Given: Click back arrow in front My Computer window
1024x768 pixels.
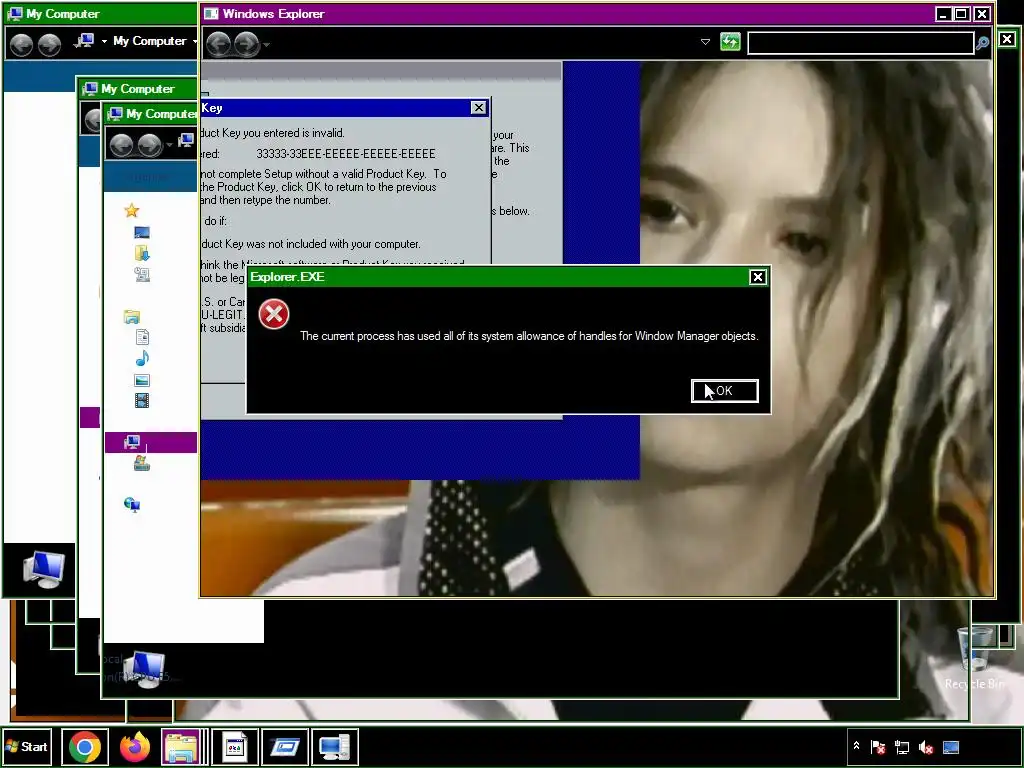Looking at the screenshot, I should click(121, 144).
